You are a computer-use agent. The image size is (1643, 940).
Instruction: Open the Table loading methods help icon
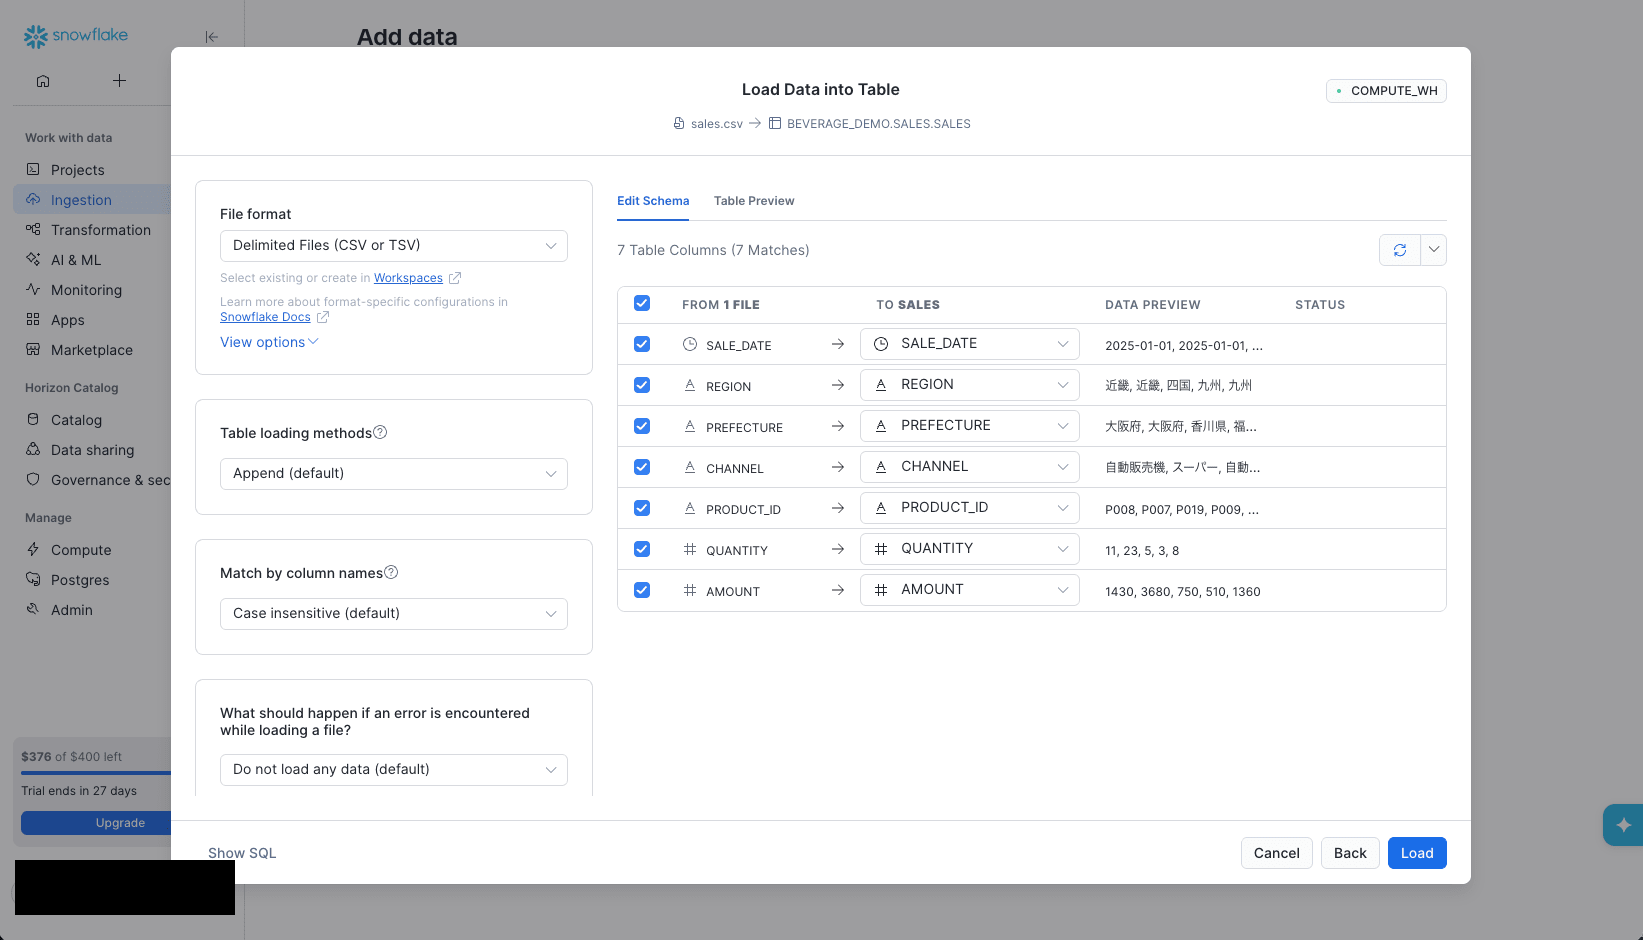(x=380, y=432)
